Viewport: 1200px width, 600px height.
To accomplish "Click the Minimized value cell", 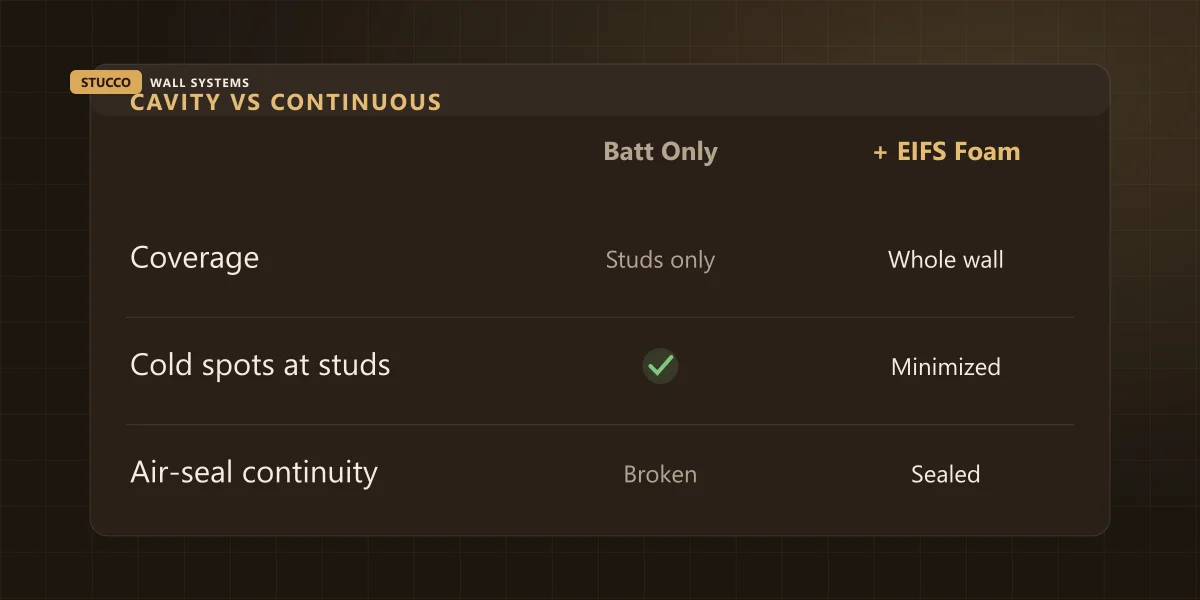I will tap(946, 367).
